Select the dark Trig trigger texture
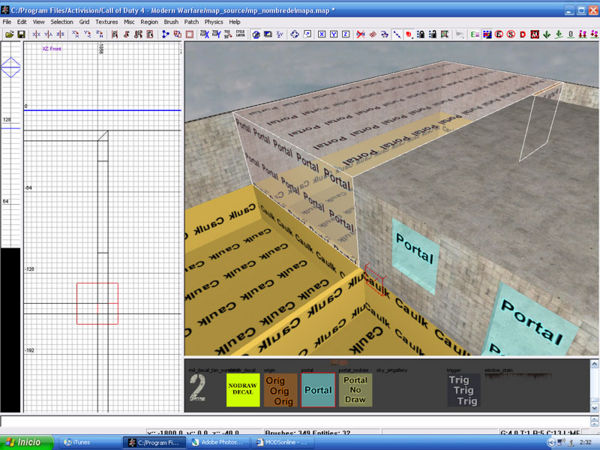The height and width of the screenshot is (450, 600). pos(464,390)
